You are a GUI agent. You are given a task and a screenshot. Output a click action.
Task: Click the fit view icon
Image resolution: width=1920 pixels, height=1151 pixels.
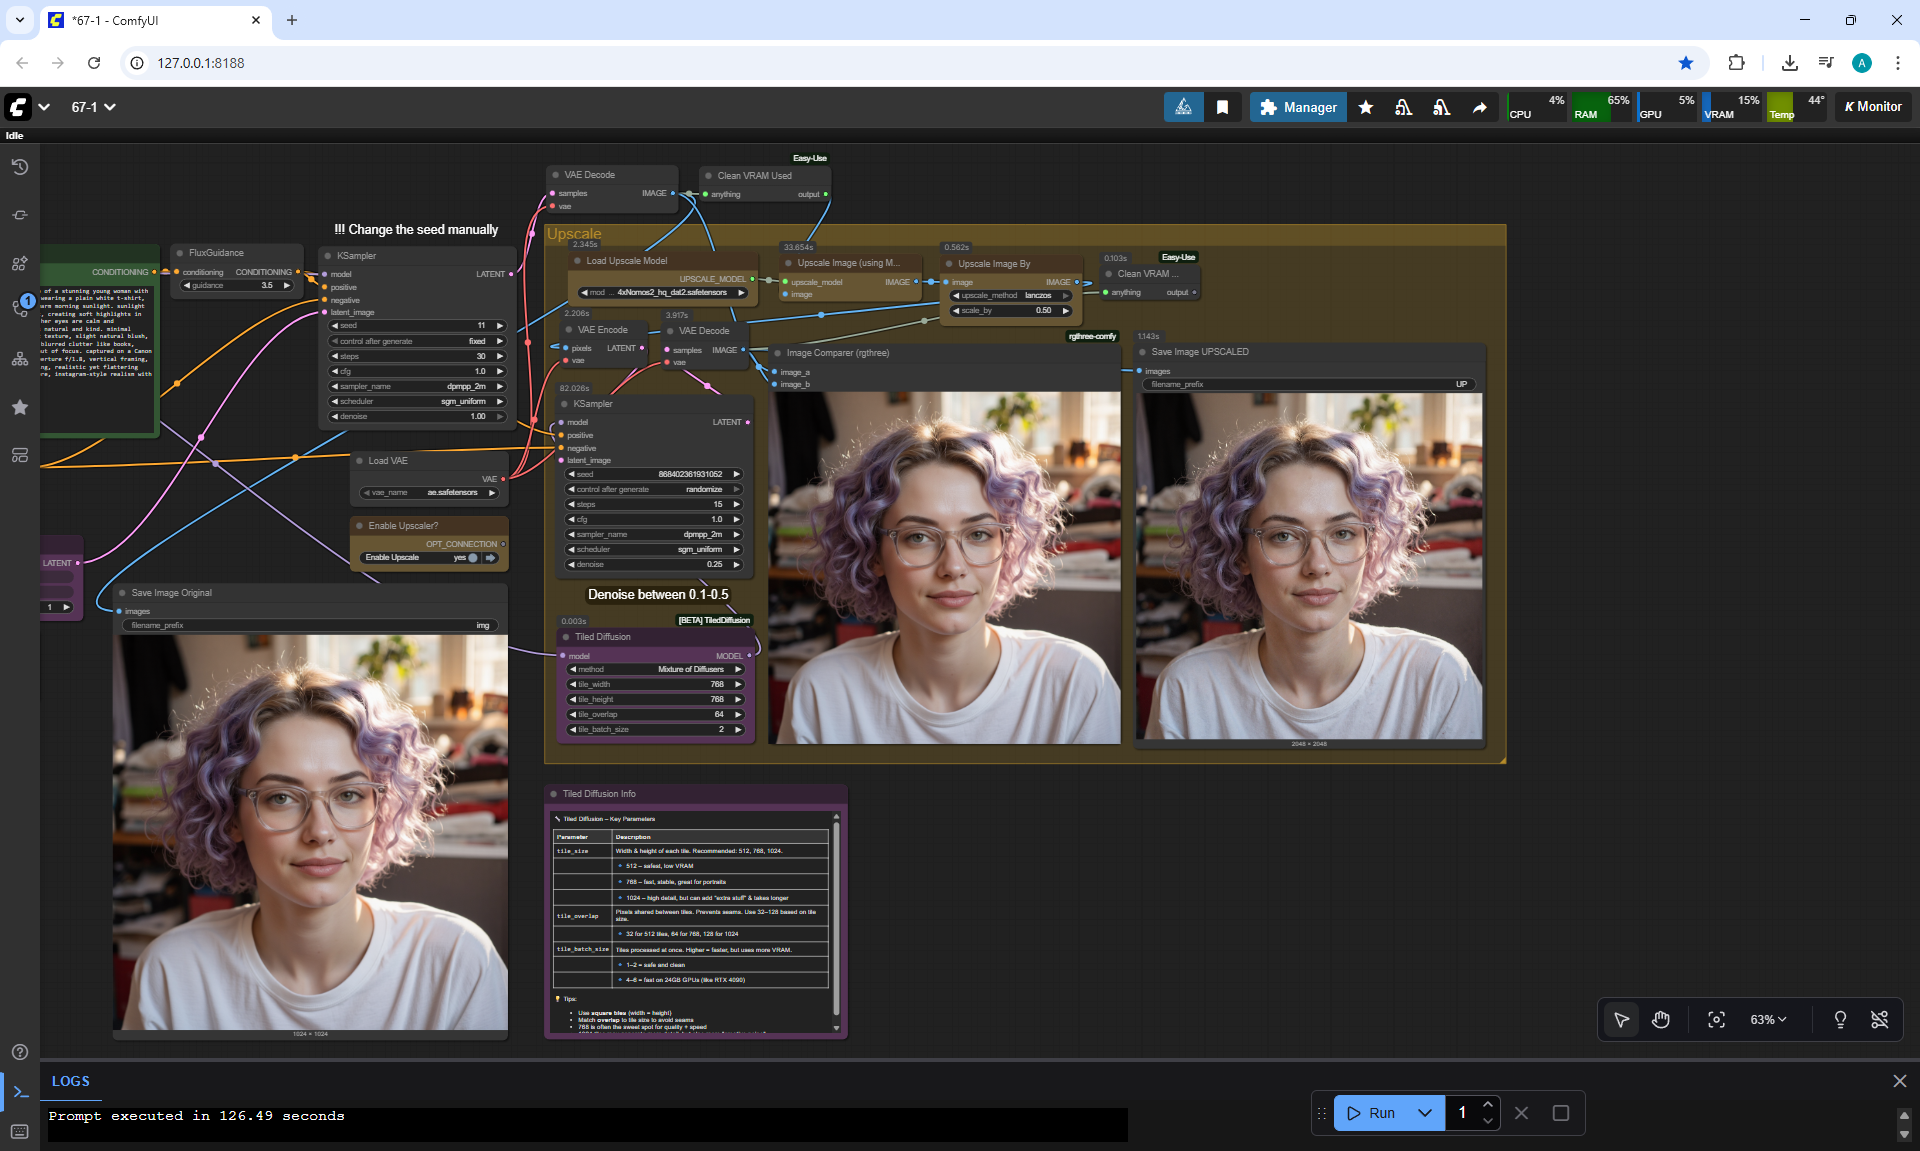click(1716, 1019)
